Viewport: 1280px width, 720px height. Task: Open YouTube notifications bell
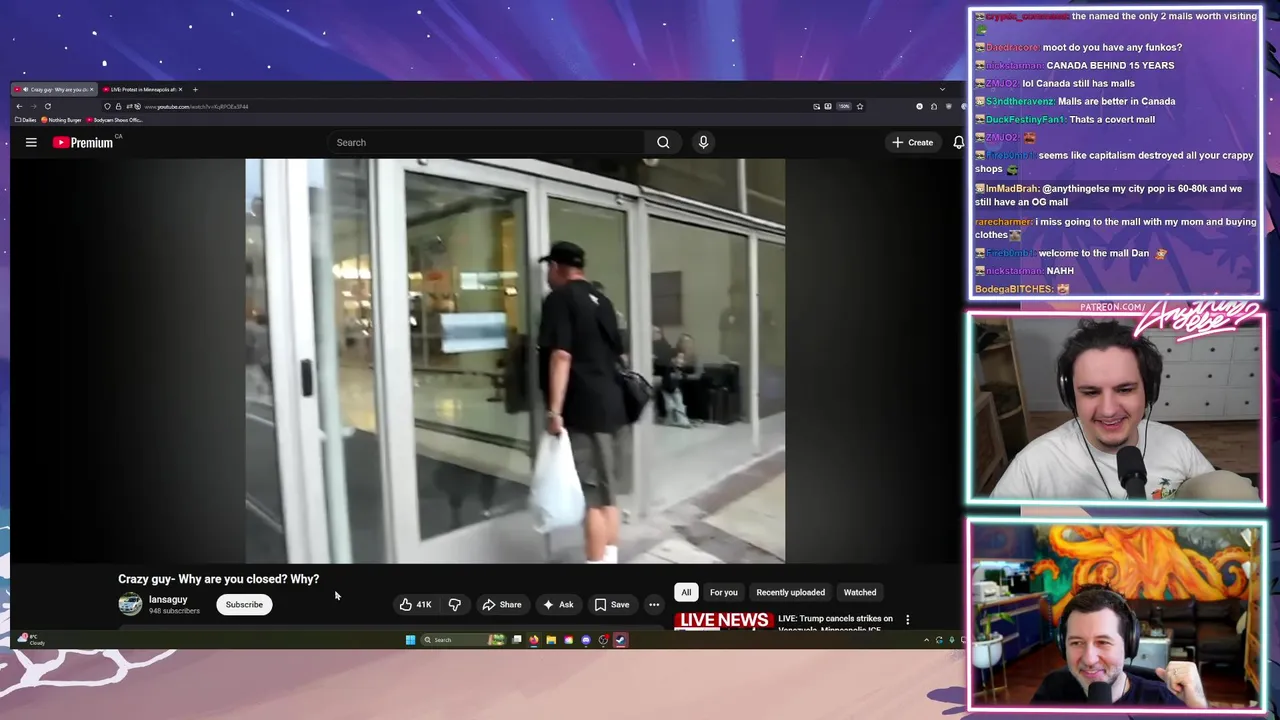tap(958, 143)
